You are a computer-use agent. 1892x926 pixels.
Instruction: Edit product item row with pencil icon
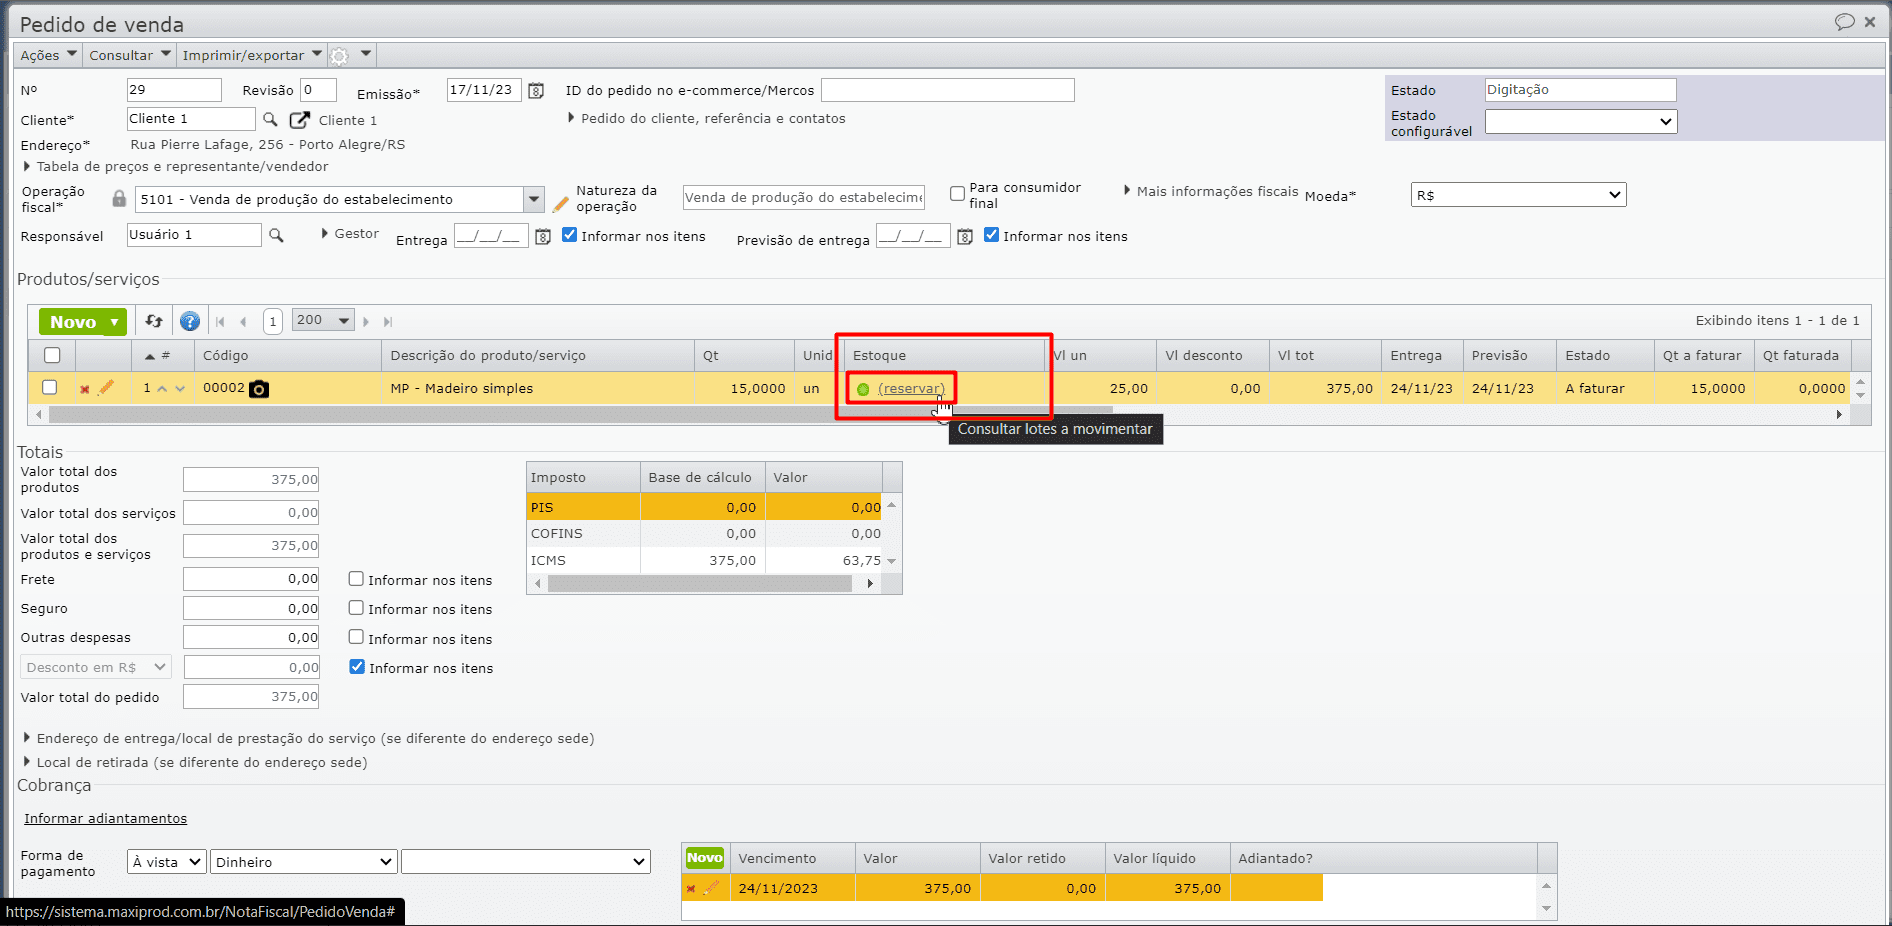[106, 387]
